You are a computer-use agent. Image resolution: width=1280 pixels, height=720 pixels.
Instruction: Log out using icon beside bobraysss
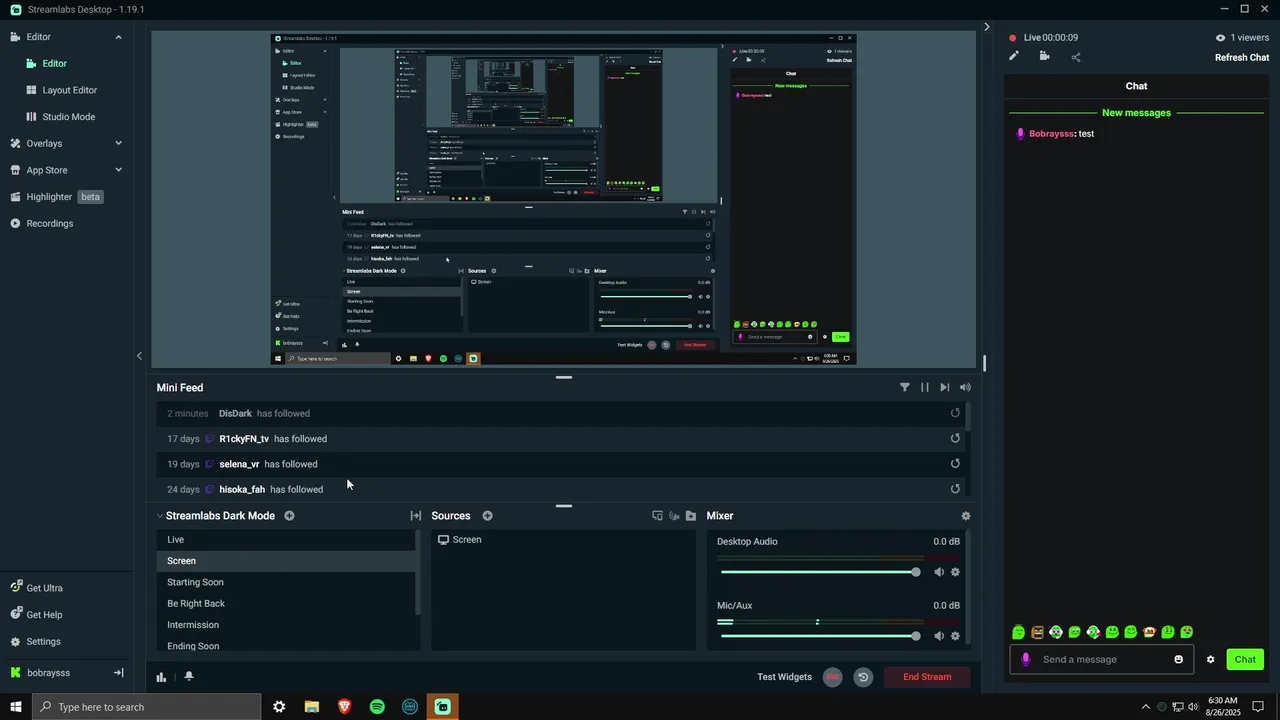tap(118, 673)
